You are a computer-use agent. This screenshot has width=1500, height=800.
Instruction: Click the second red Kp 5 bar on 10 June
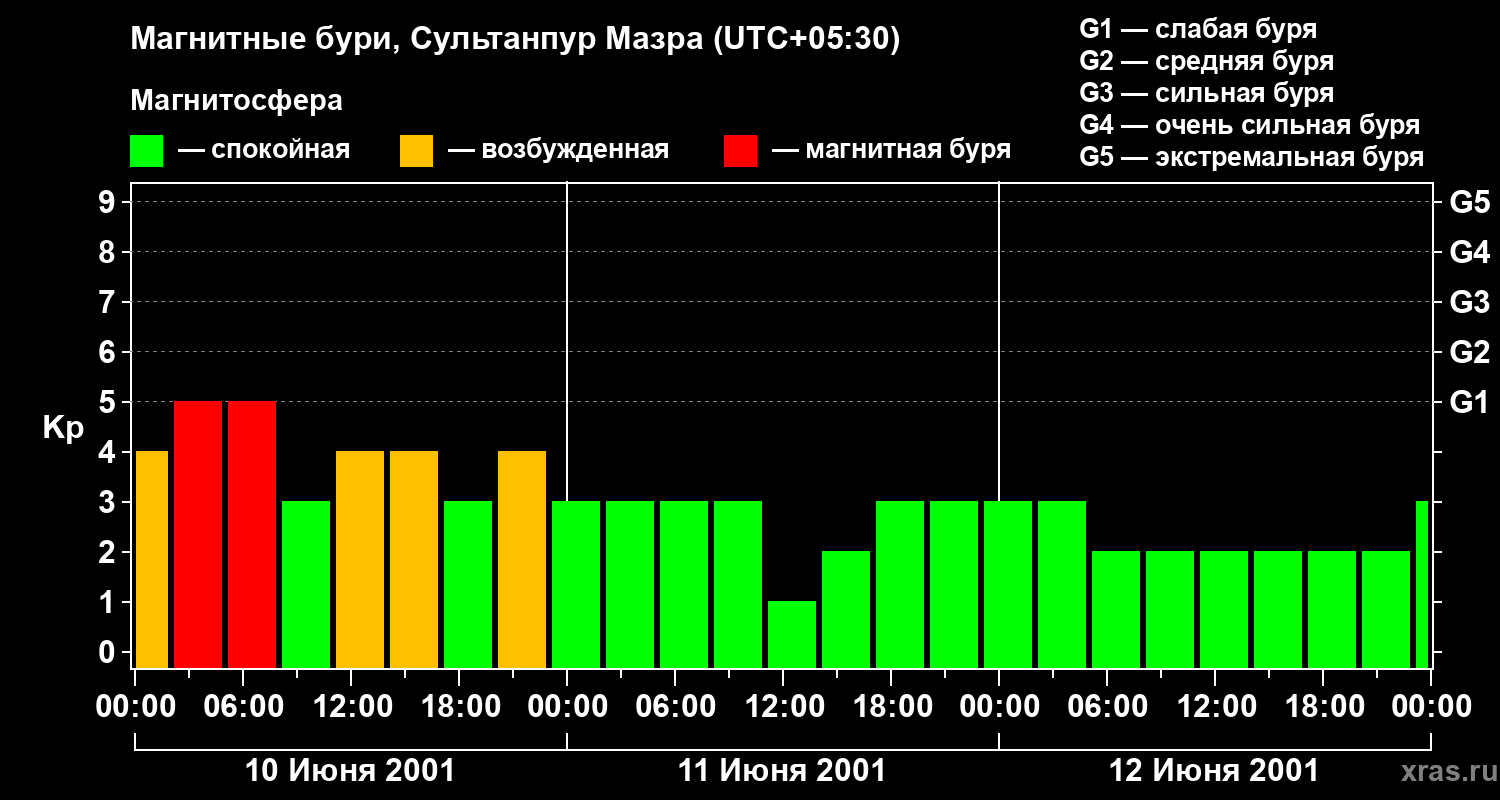252,534
